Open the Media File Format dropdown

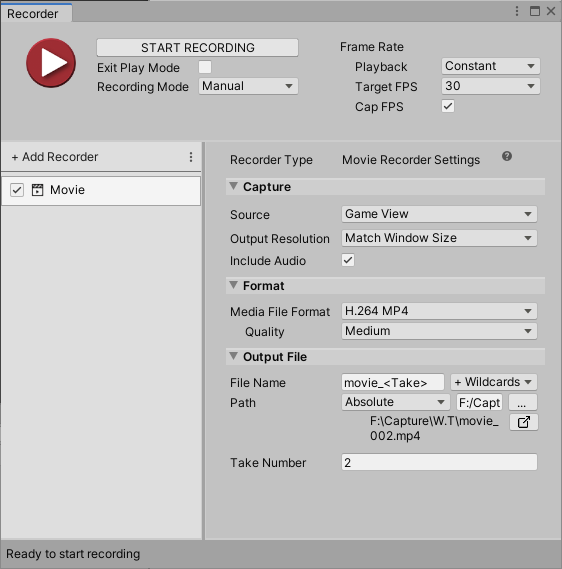[439, 311]
